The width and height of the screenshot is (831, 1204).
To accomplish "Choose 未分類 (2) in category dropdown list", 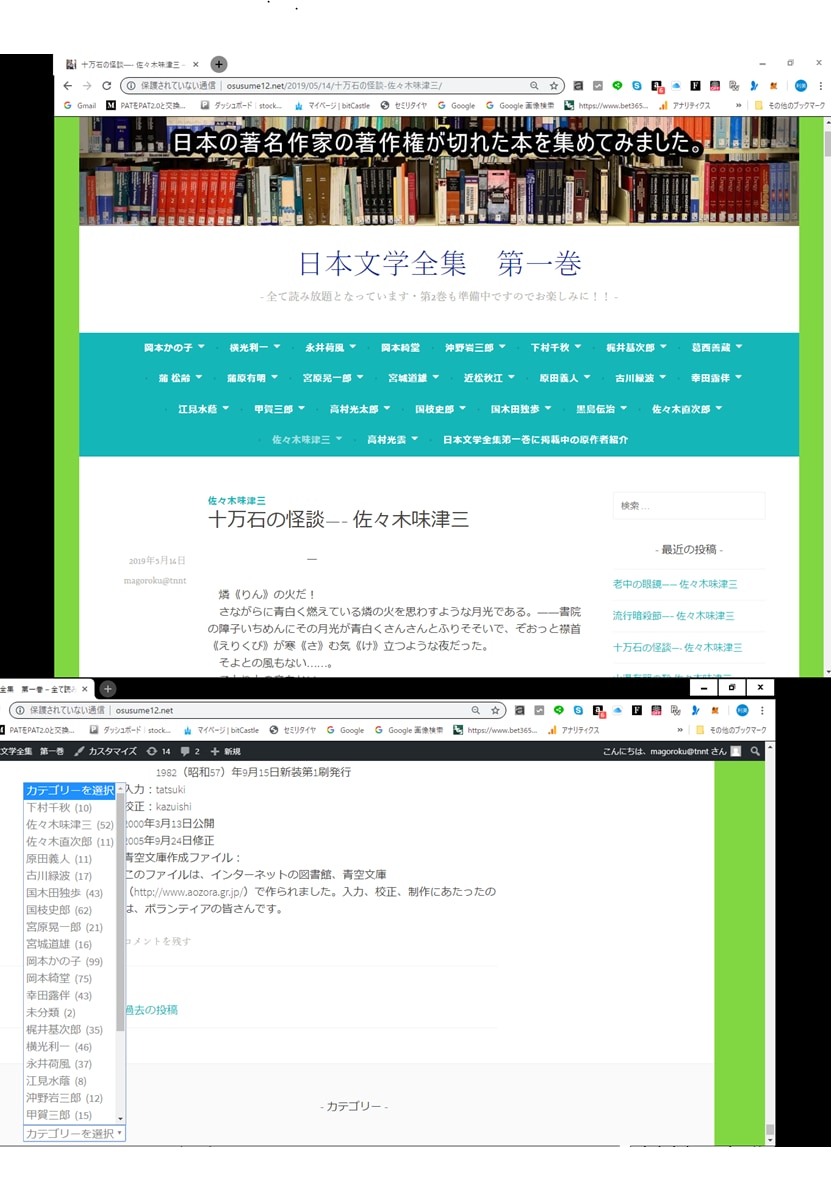I will (69, 1012).
